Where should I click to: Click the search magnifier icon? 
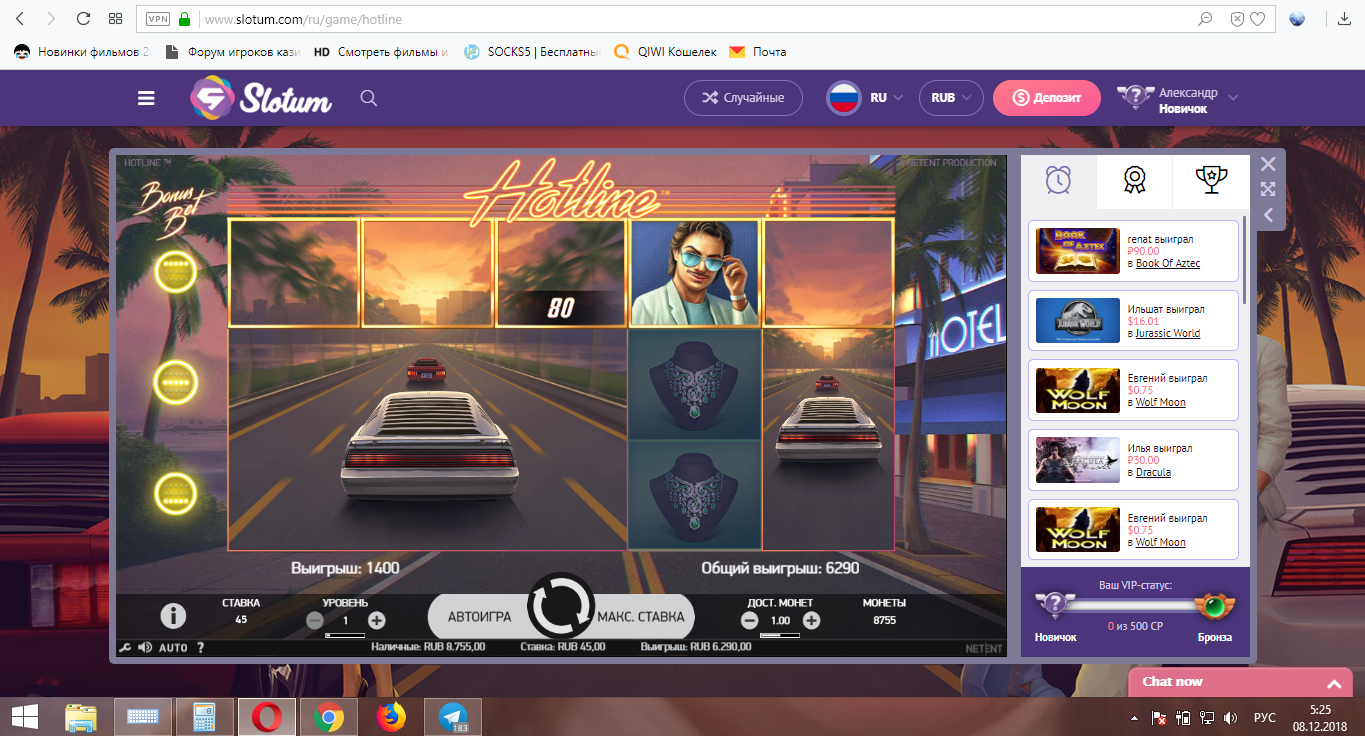[x=368, y=98]
